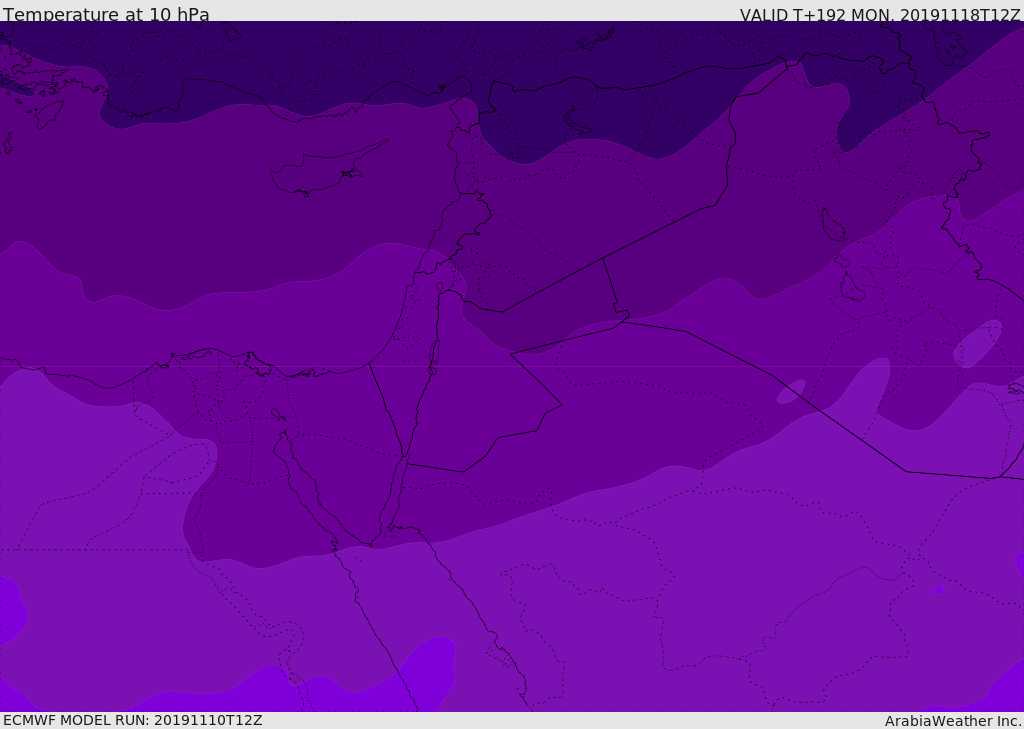Click the 'VALID T+192 MON. 20191118T12Z' label
The width and height of the screenshot is (1024, 729).
click(880, 14)
